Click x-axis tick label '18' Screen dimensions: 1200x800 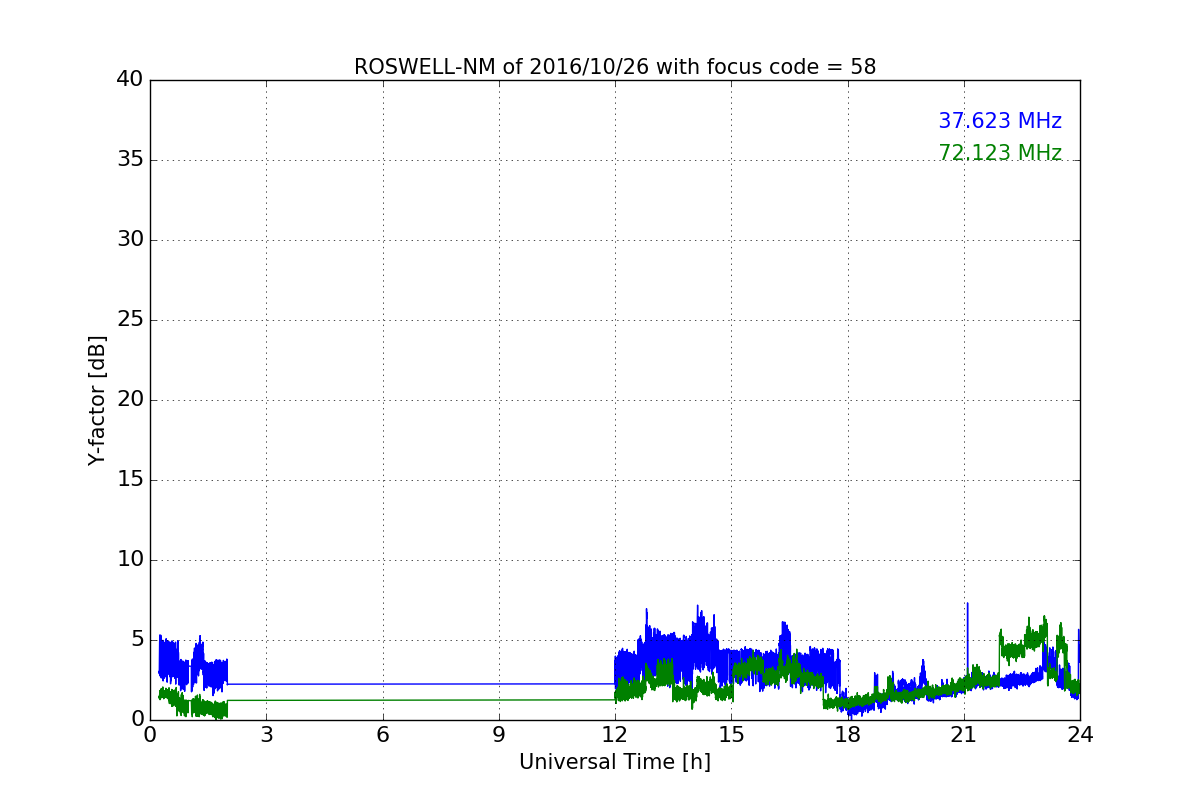(848, 735)
